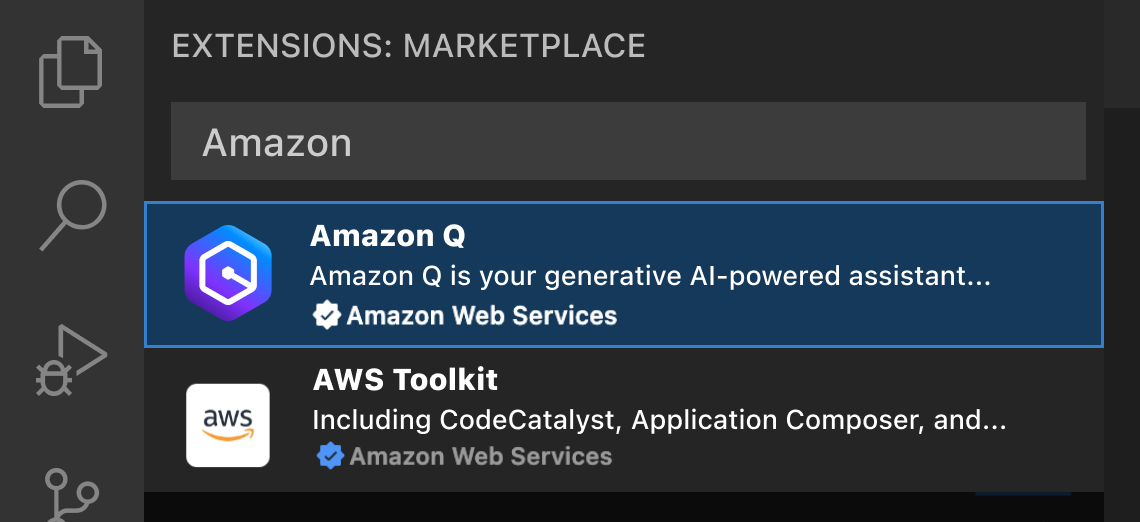
Task: Open the Source Control branch icon
Action: pos(72,495)
